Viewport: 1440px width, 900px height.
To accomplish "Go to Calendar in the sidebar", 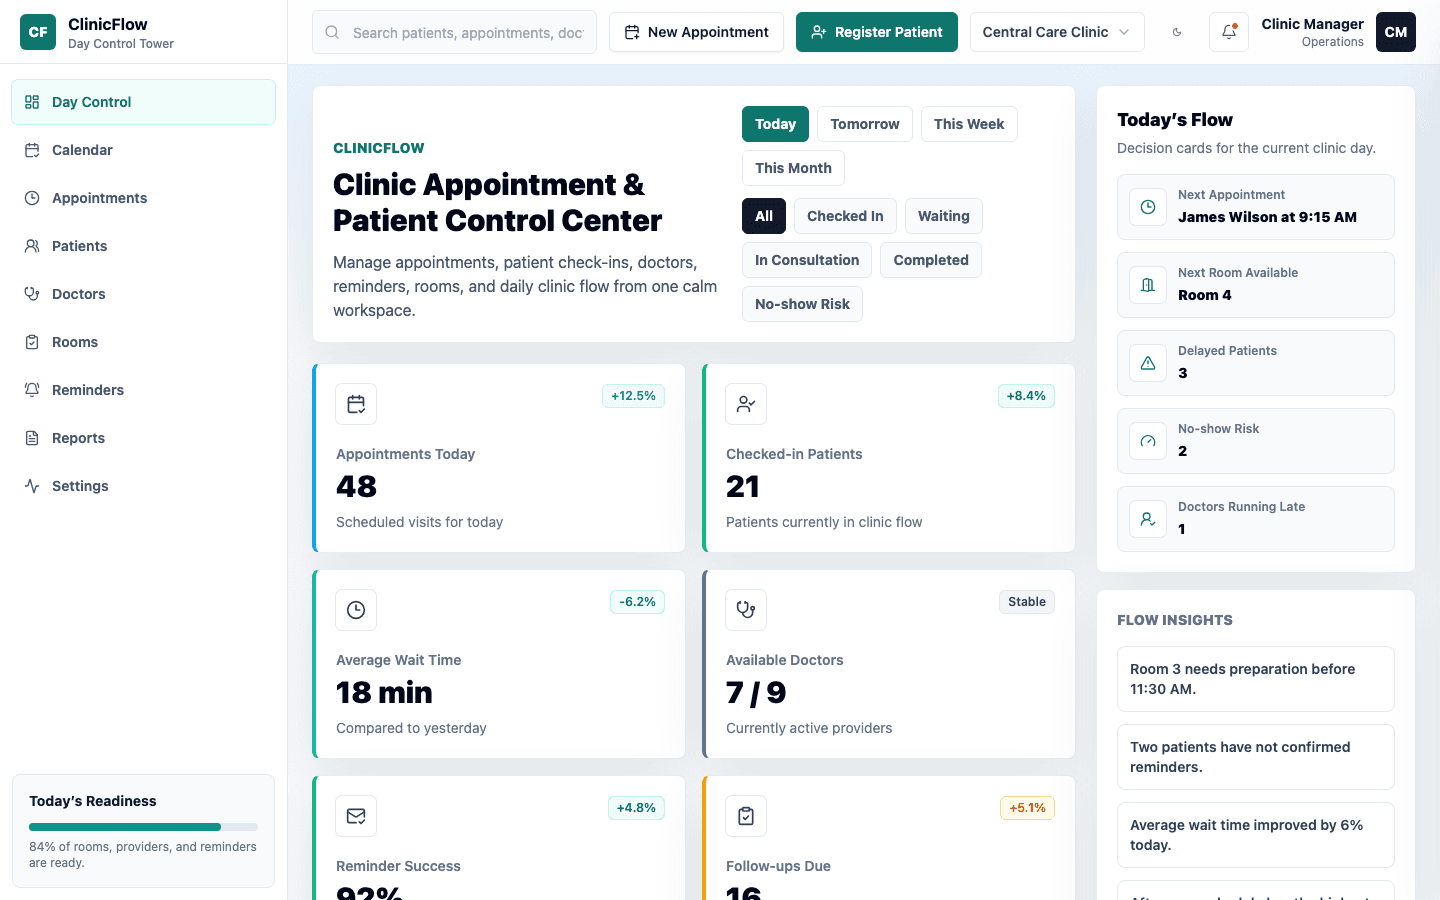I will [x=143, y=150].
